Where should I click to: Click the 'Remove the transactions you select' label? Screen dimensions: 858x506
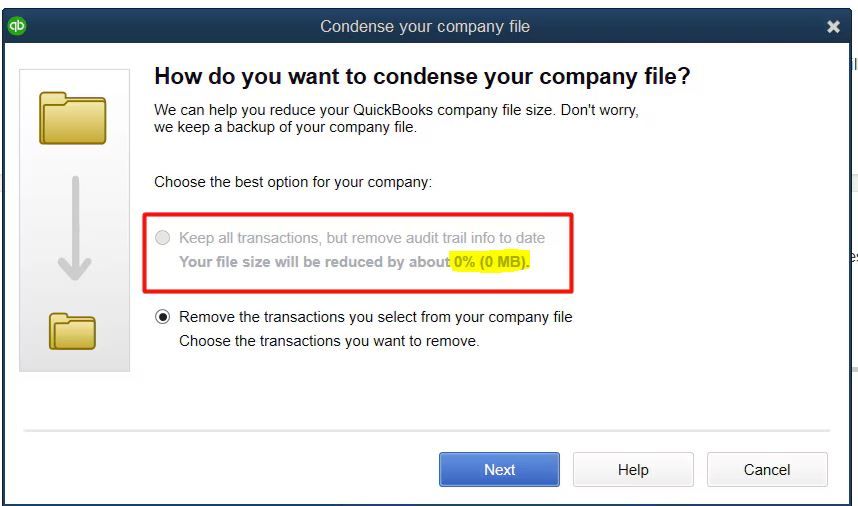(375, 317)
